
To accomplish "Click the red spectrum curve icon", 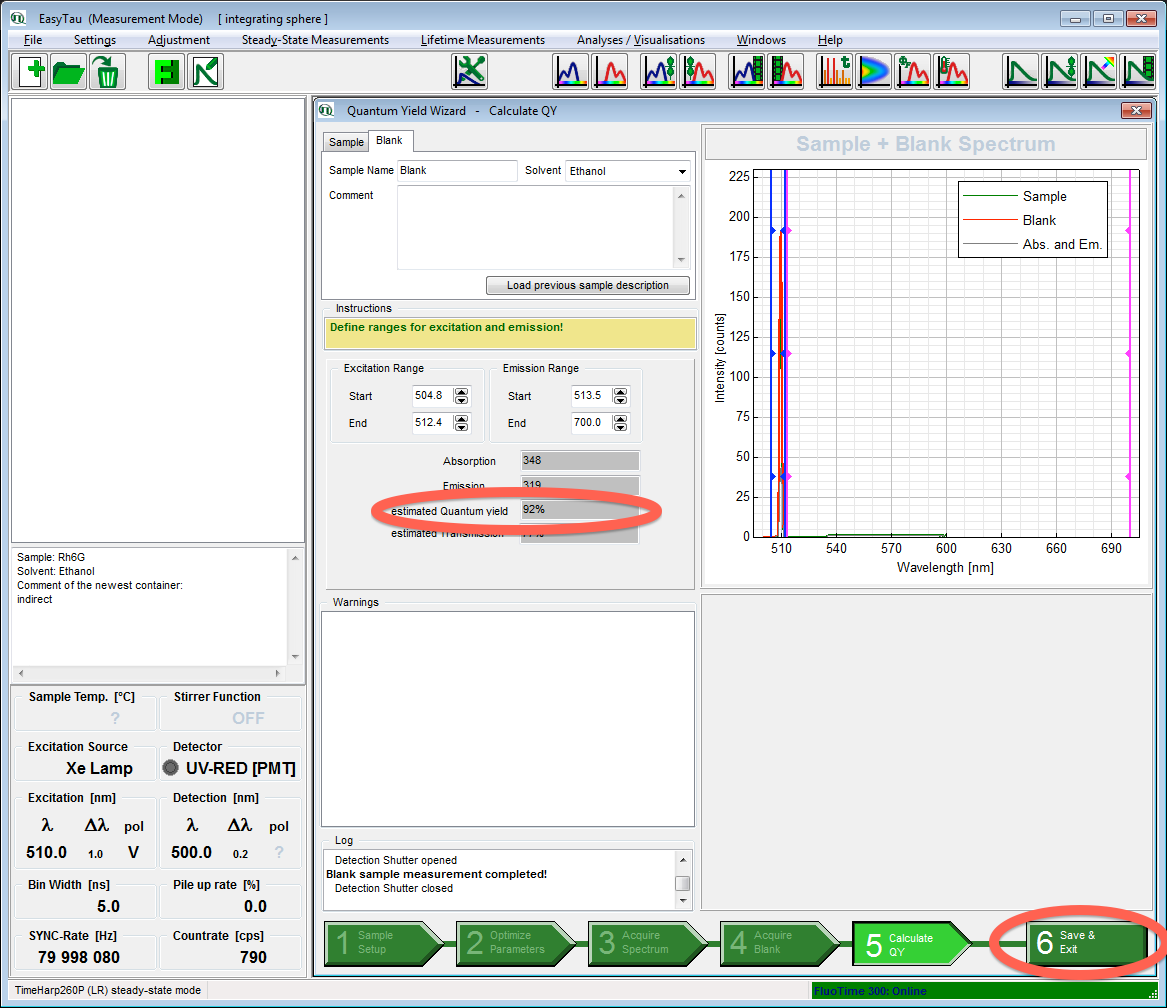I will tap(609, 72).
